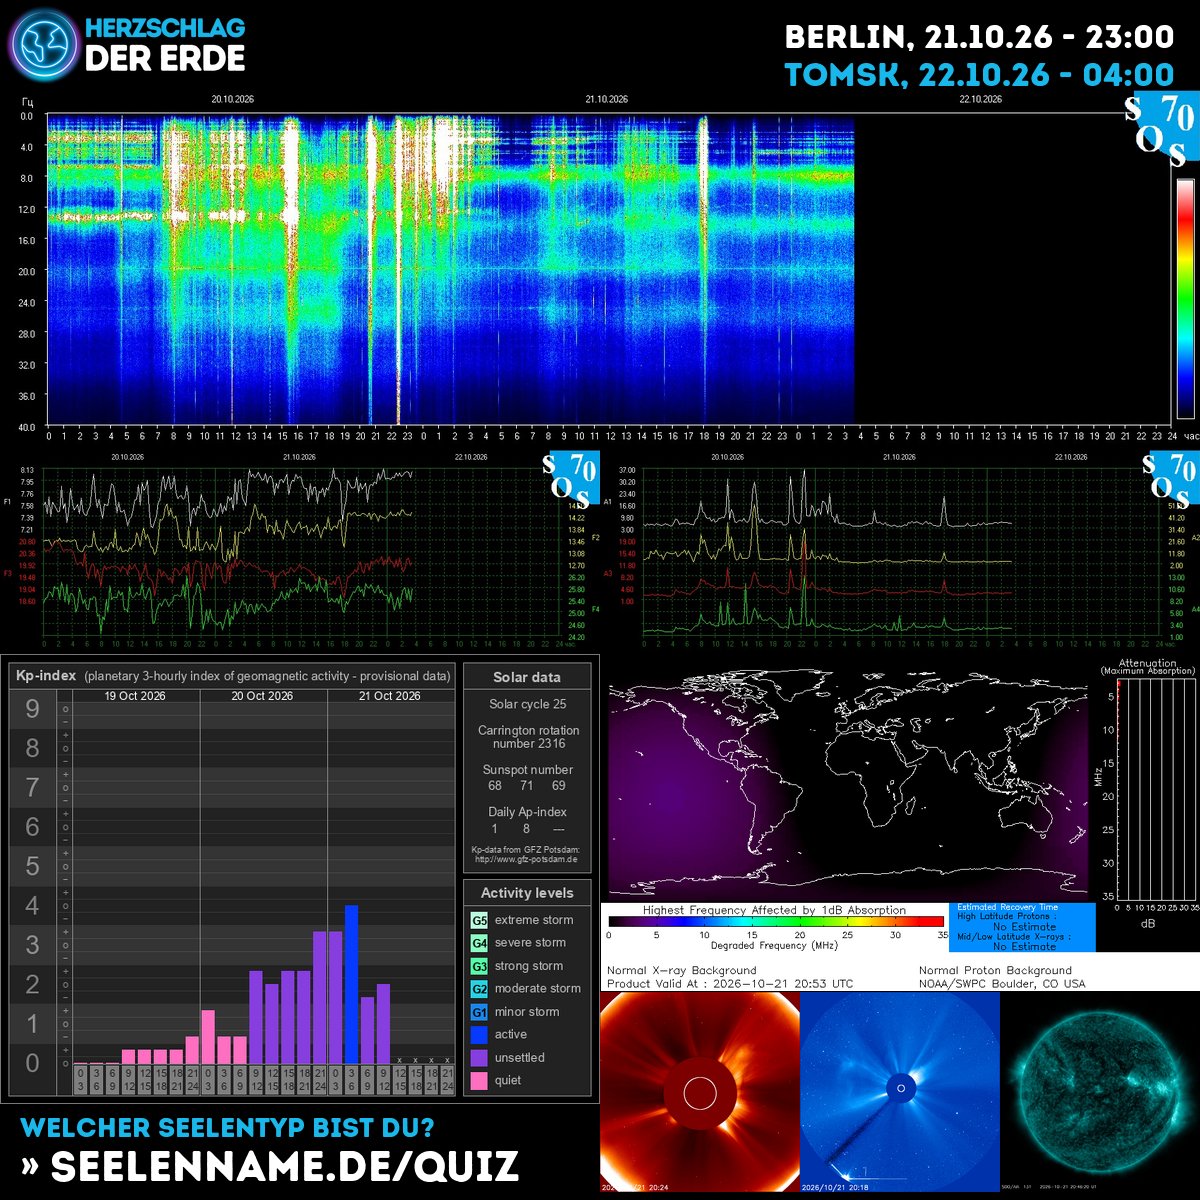Image resolution: width=1200 pixels, height=1200 pixels.
Task: Click 'Highest Frequency Affected by 1dB Absorption' label
Action: coord(774,910)
